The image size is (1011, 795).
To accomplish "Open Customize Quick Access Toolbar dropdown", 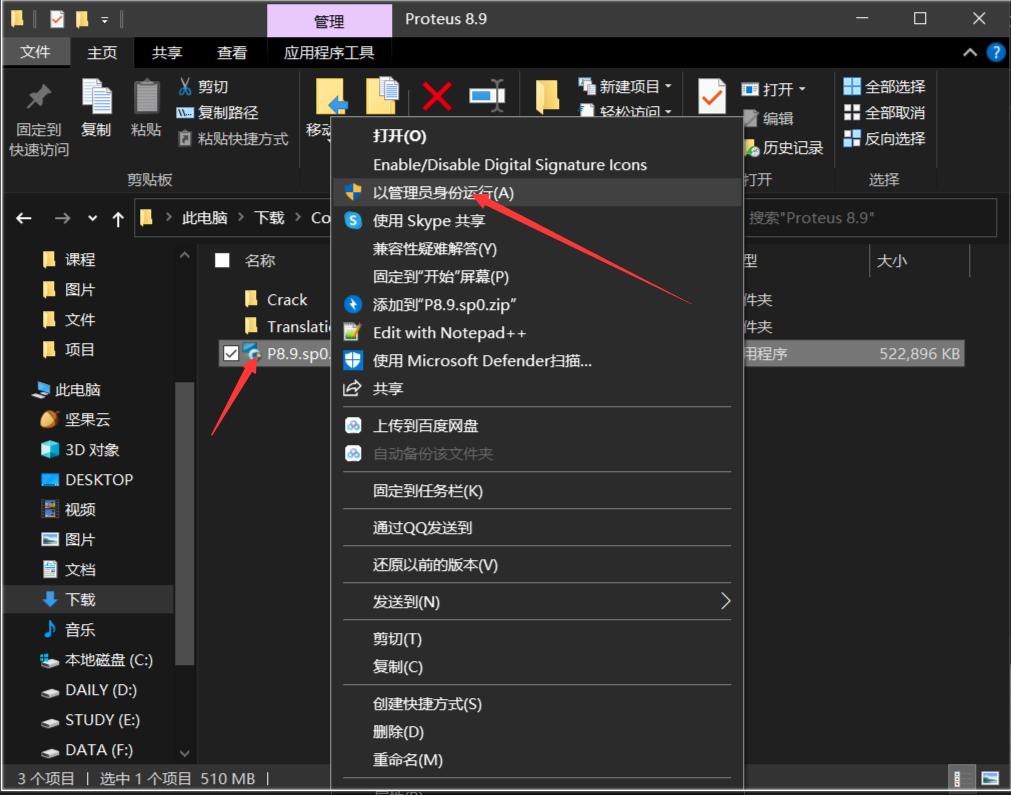I will [104, 20].
